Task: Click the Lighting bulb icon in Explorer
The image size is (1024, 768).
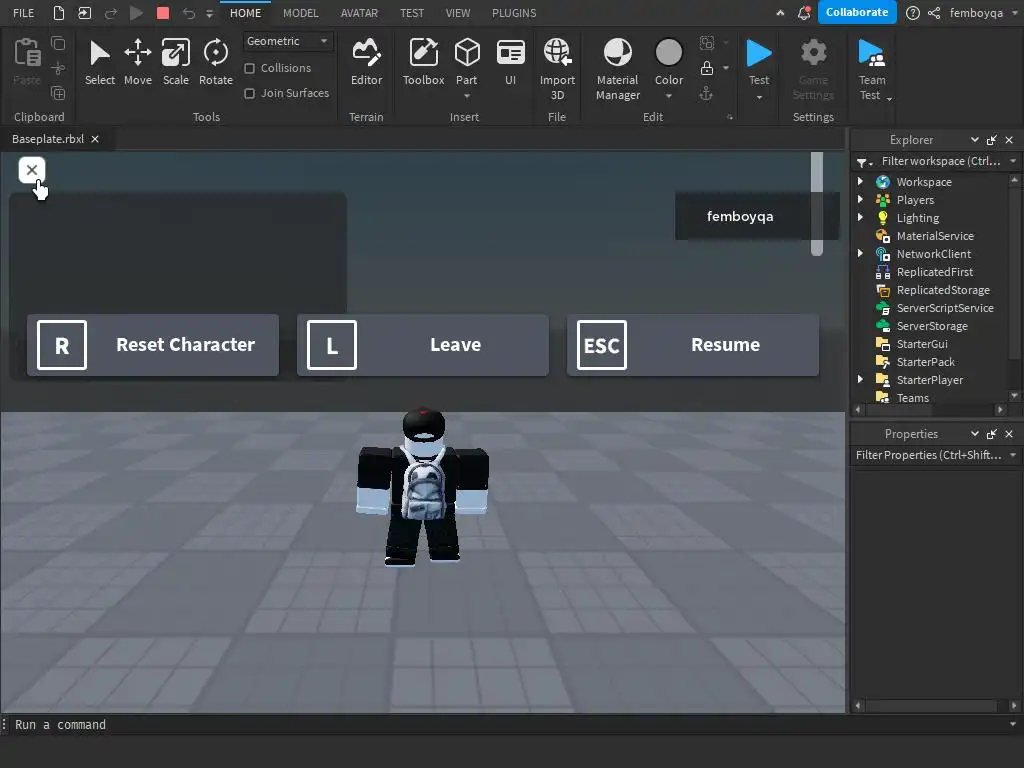Action: [883, 218]
